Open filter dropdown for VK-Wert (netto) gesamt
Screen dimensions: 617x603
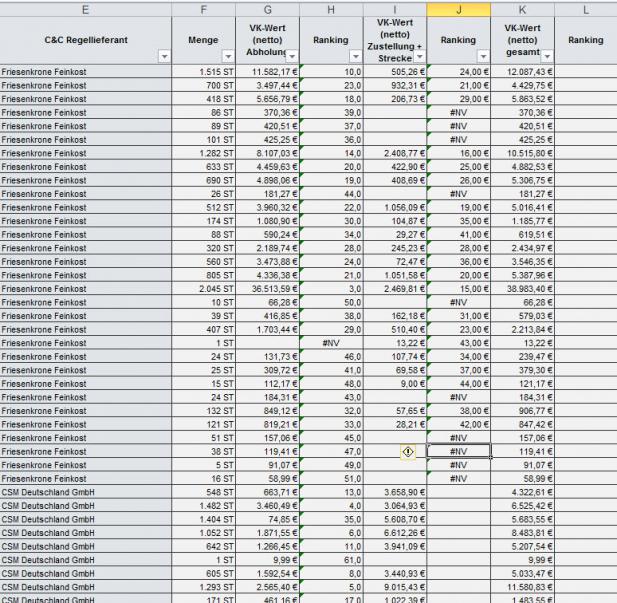547,57
